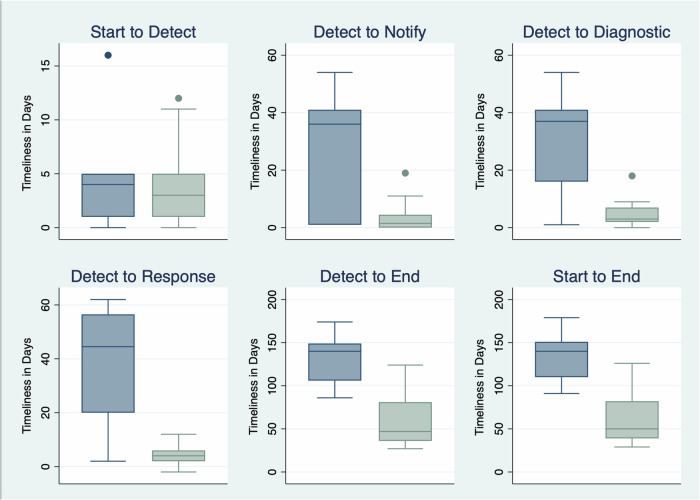The image size is (700, 500).
Task: Click the blue box in Detect to End plot
Action: coord(335,362)
